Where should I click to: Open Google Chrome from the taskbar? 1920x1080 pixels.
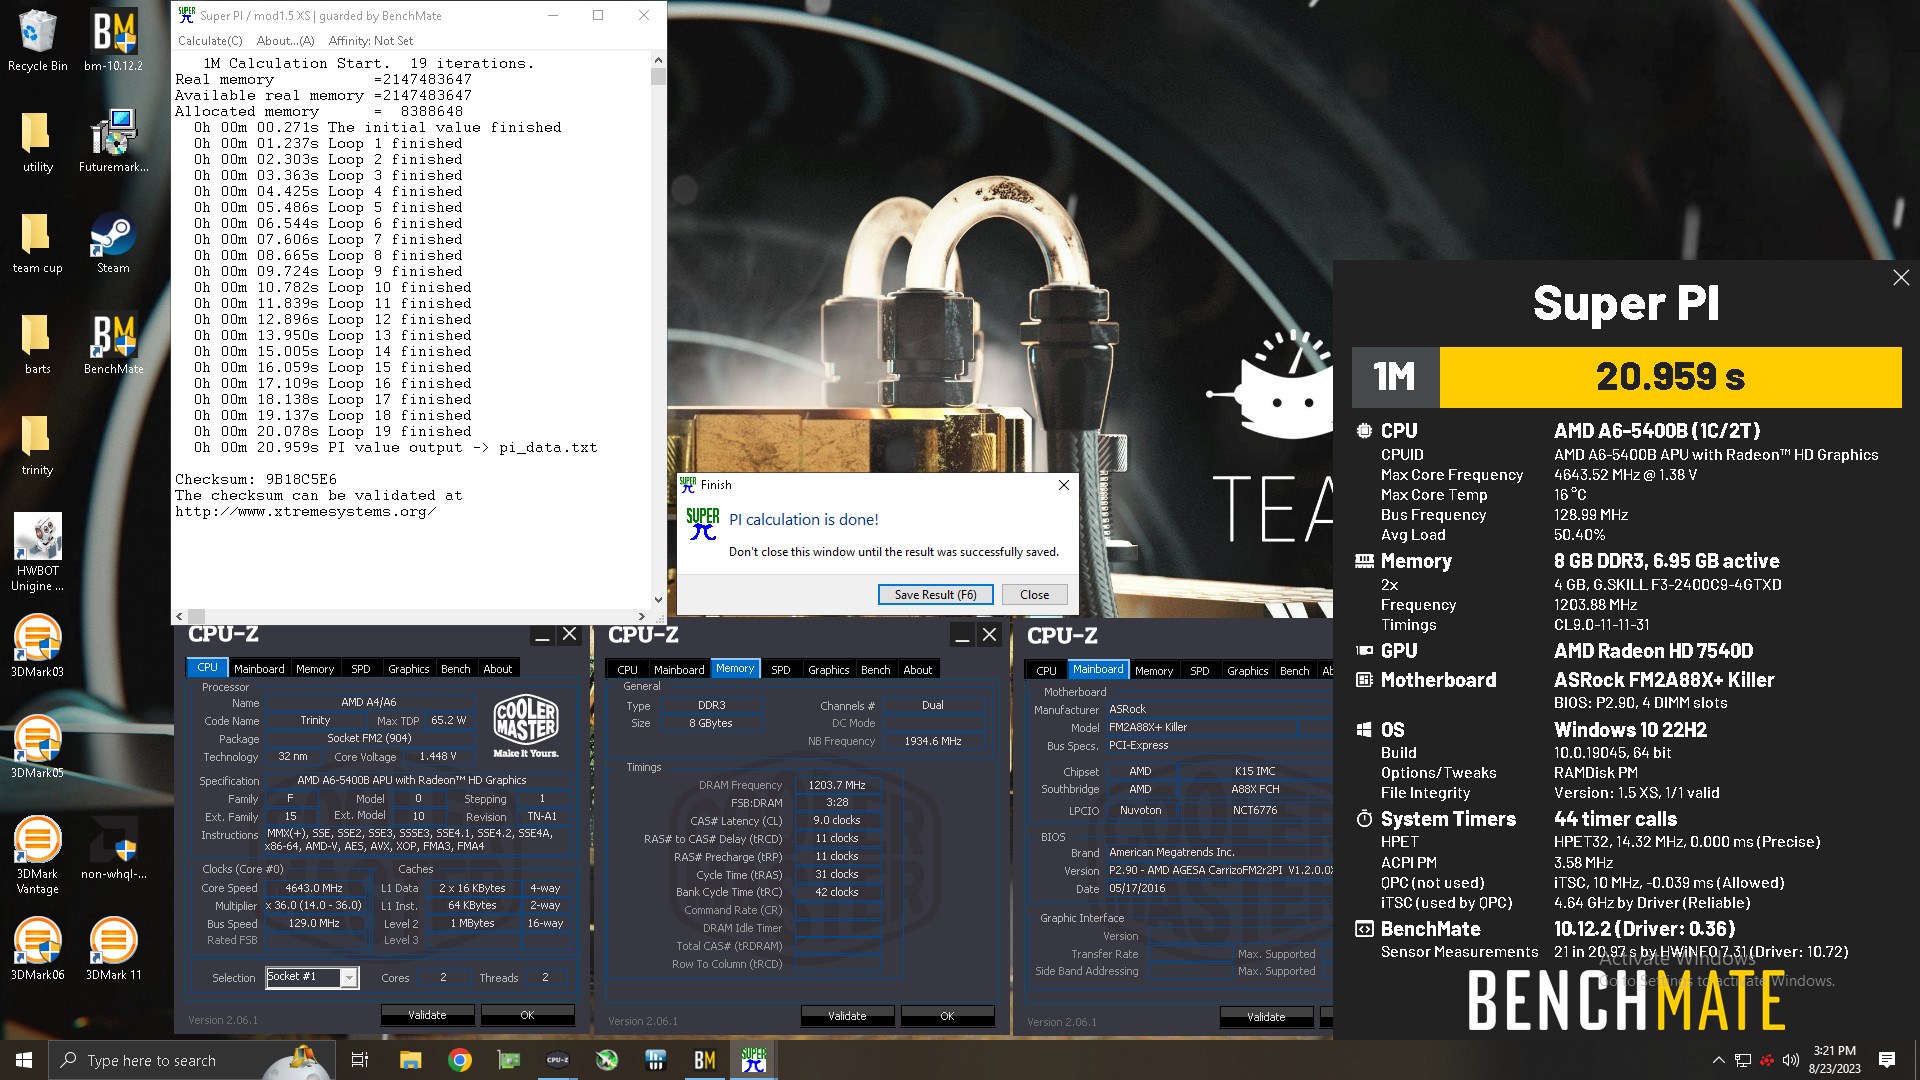point(459,1060)
